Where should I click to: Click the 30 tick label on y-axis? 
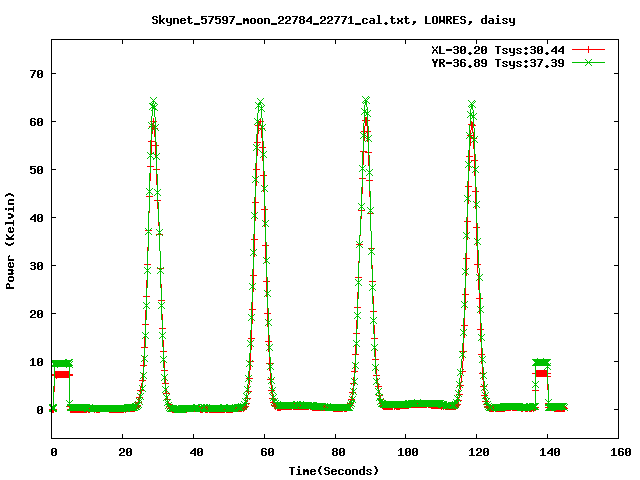[x=36, y=266]
